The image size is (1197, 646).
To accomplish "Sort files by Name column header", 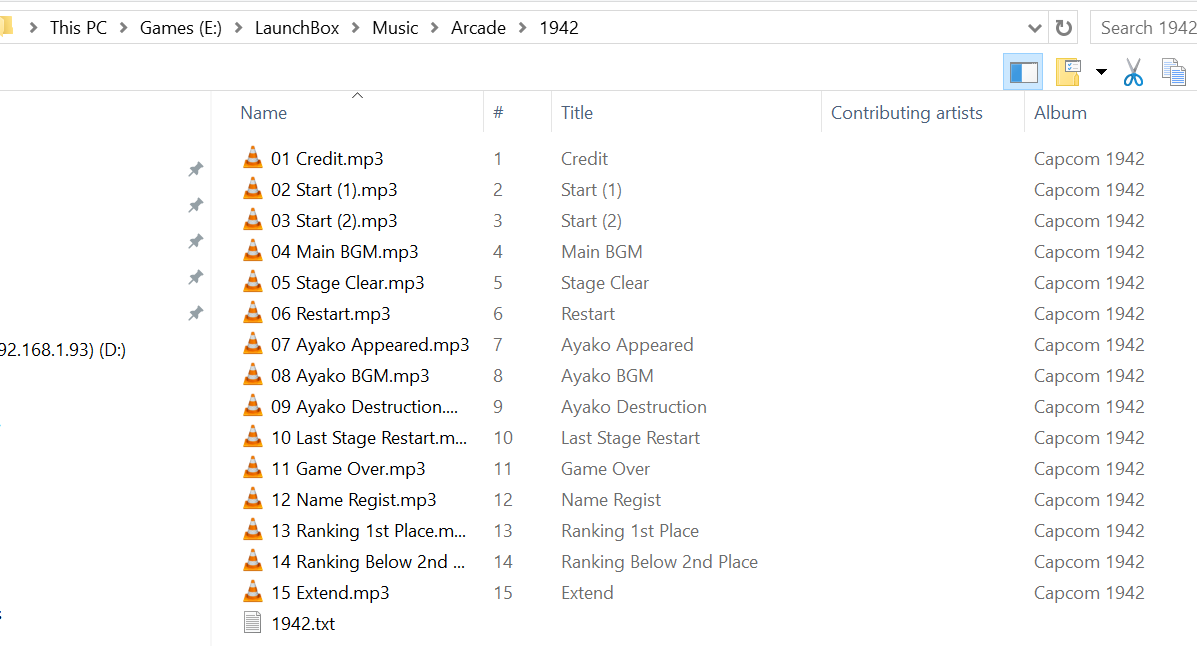I will (263, 113).
